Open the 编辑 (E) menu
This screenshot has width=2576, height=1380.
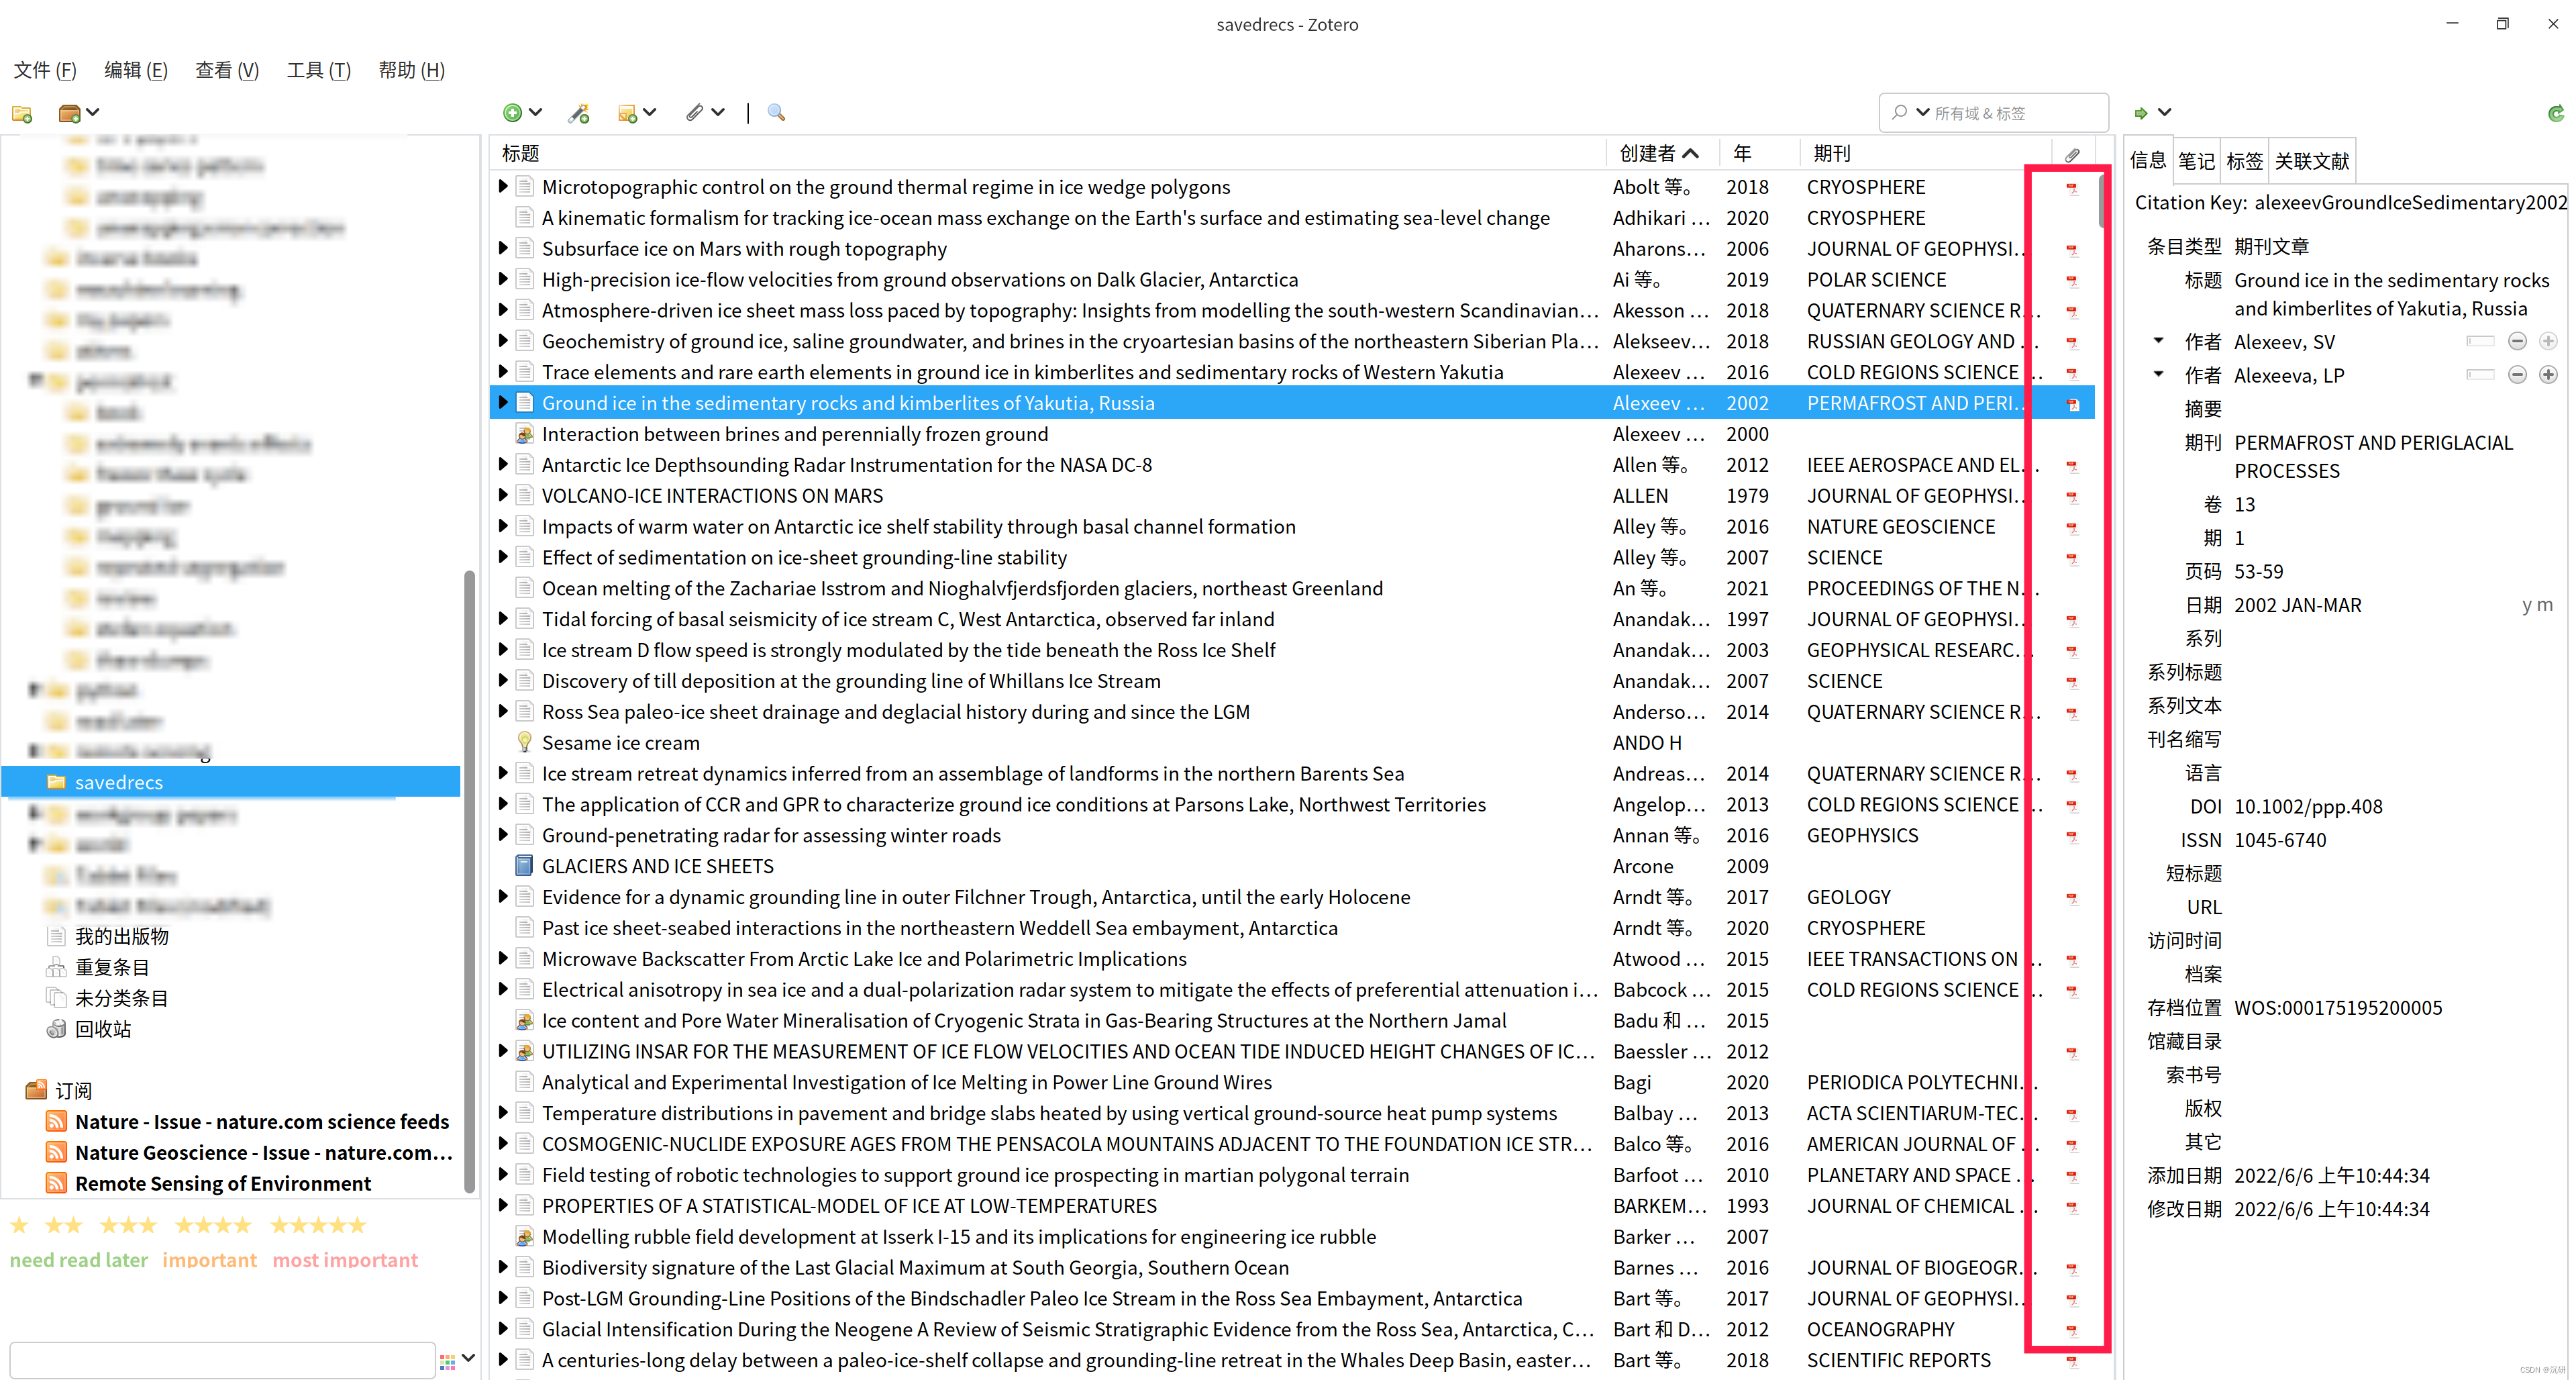pos(136,70)
